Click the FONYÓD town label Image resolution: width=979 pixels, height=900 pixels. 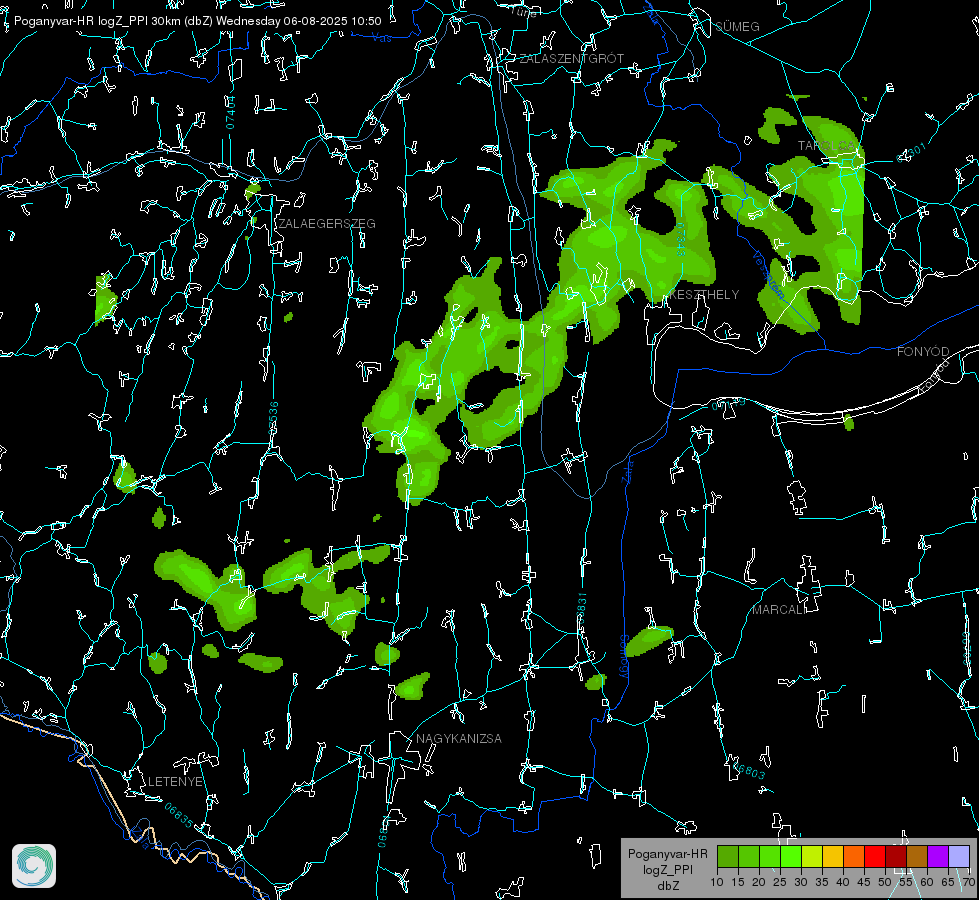pyautogui.click(x=923, y=352)
